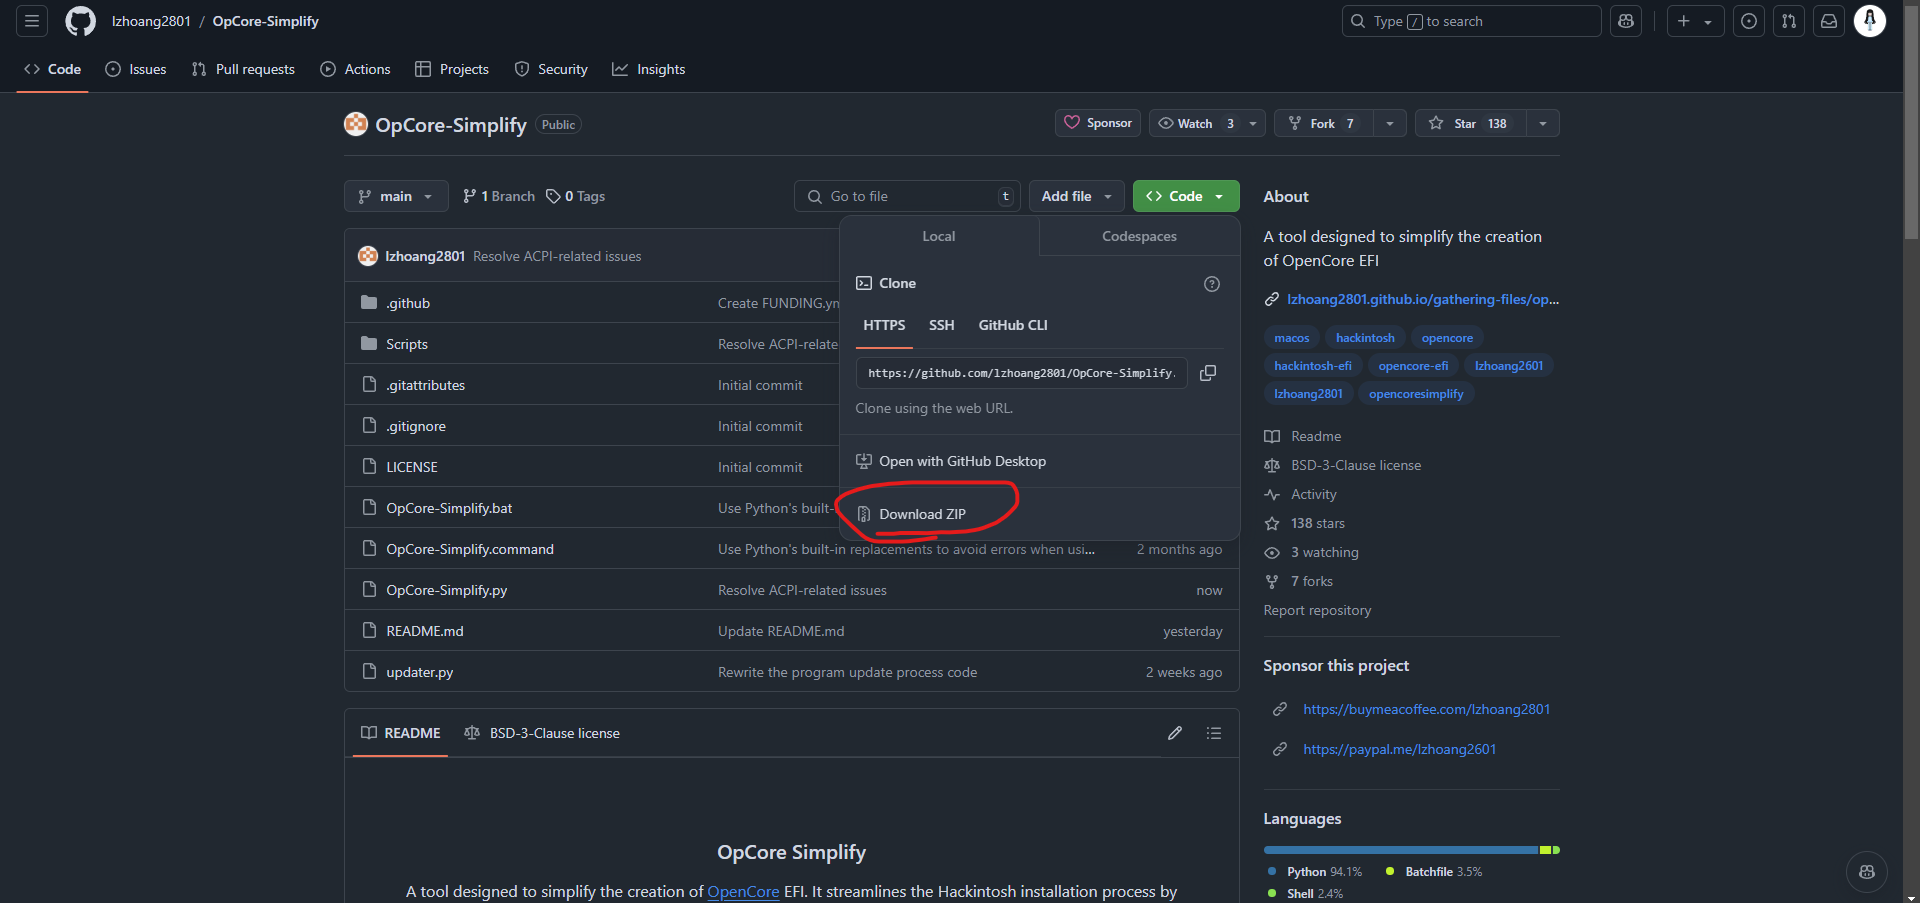The width and height of the screenshot is (1920, 903).
Task: Open floating Copilot button at bottom right
Action: point(1866,872)
